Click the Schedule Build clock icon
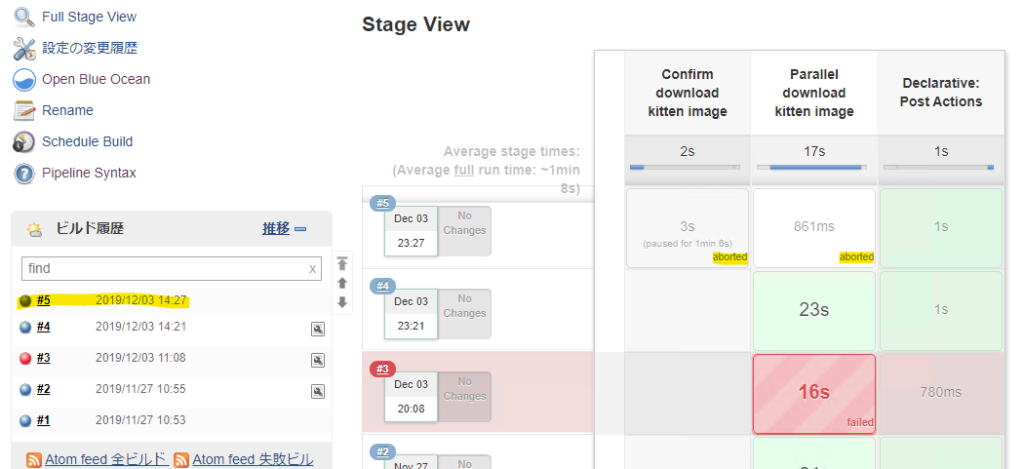The width and height of the screenshot is (1024, 469). [24, 141]
